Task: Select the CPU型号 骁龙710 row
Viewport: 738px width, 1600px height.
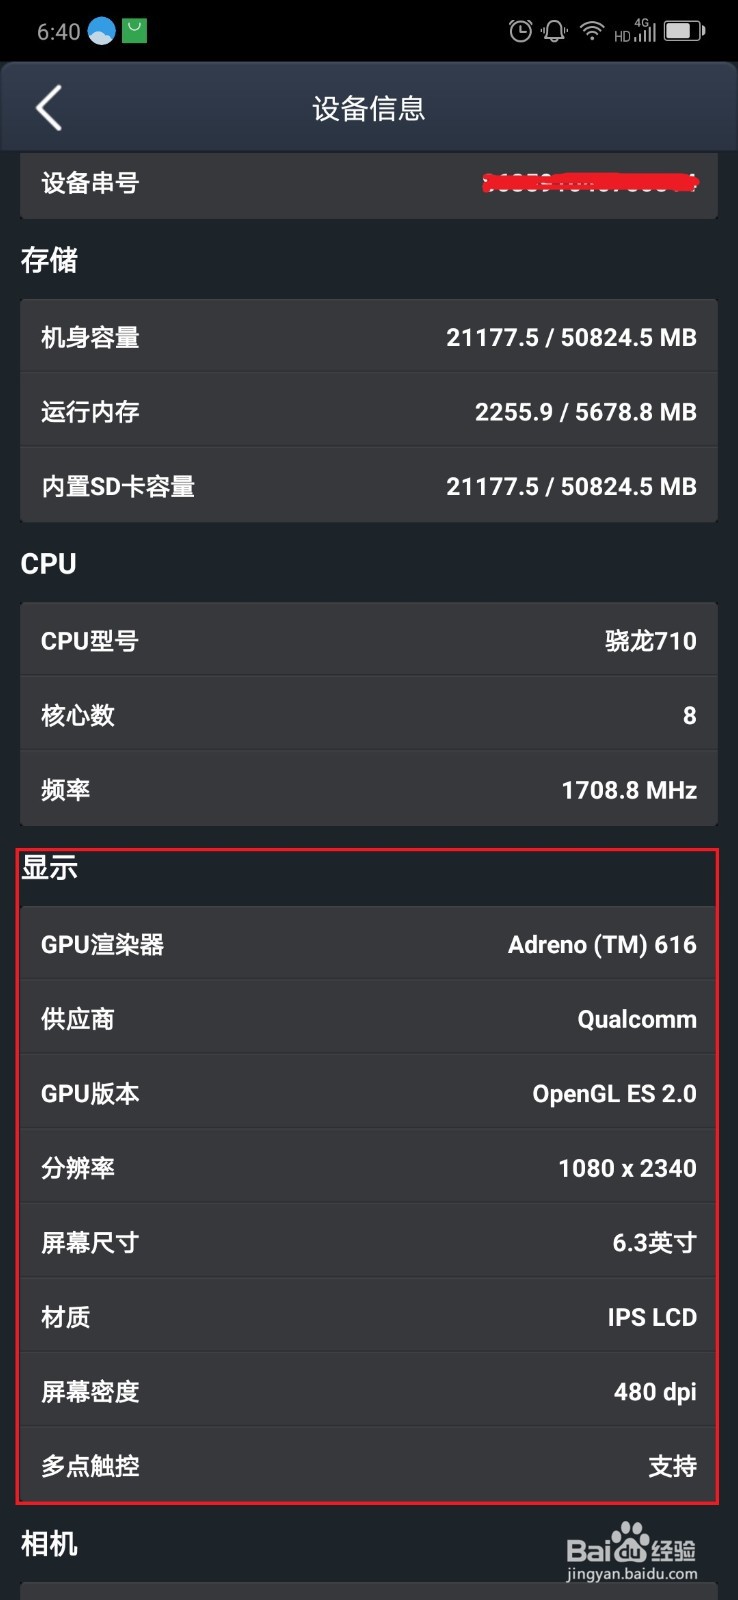Action: pos(369,640)
